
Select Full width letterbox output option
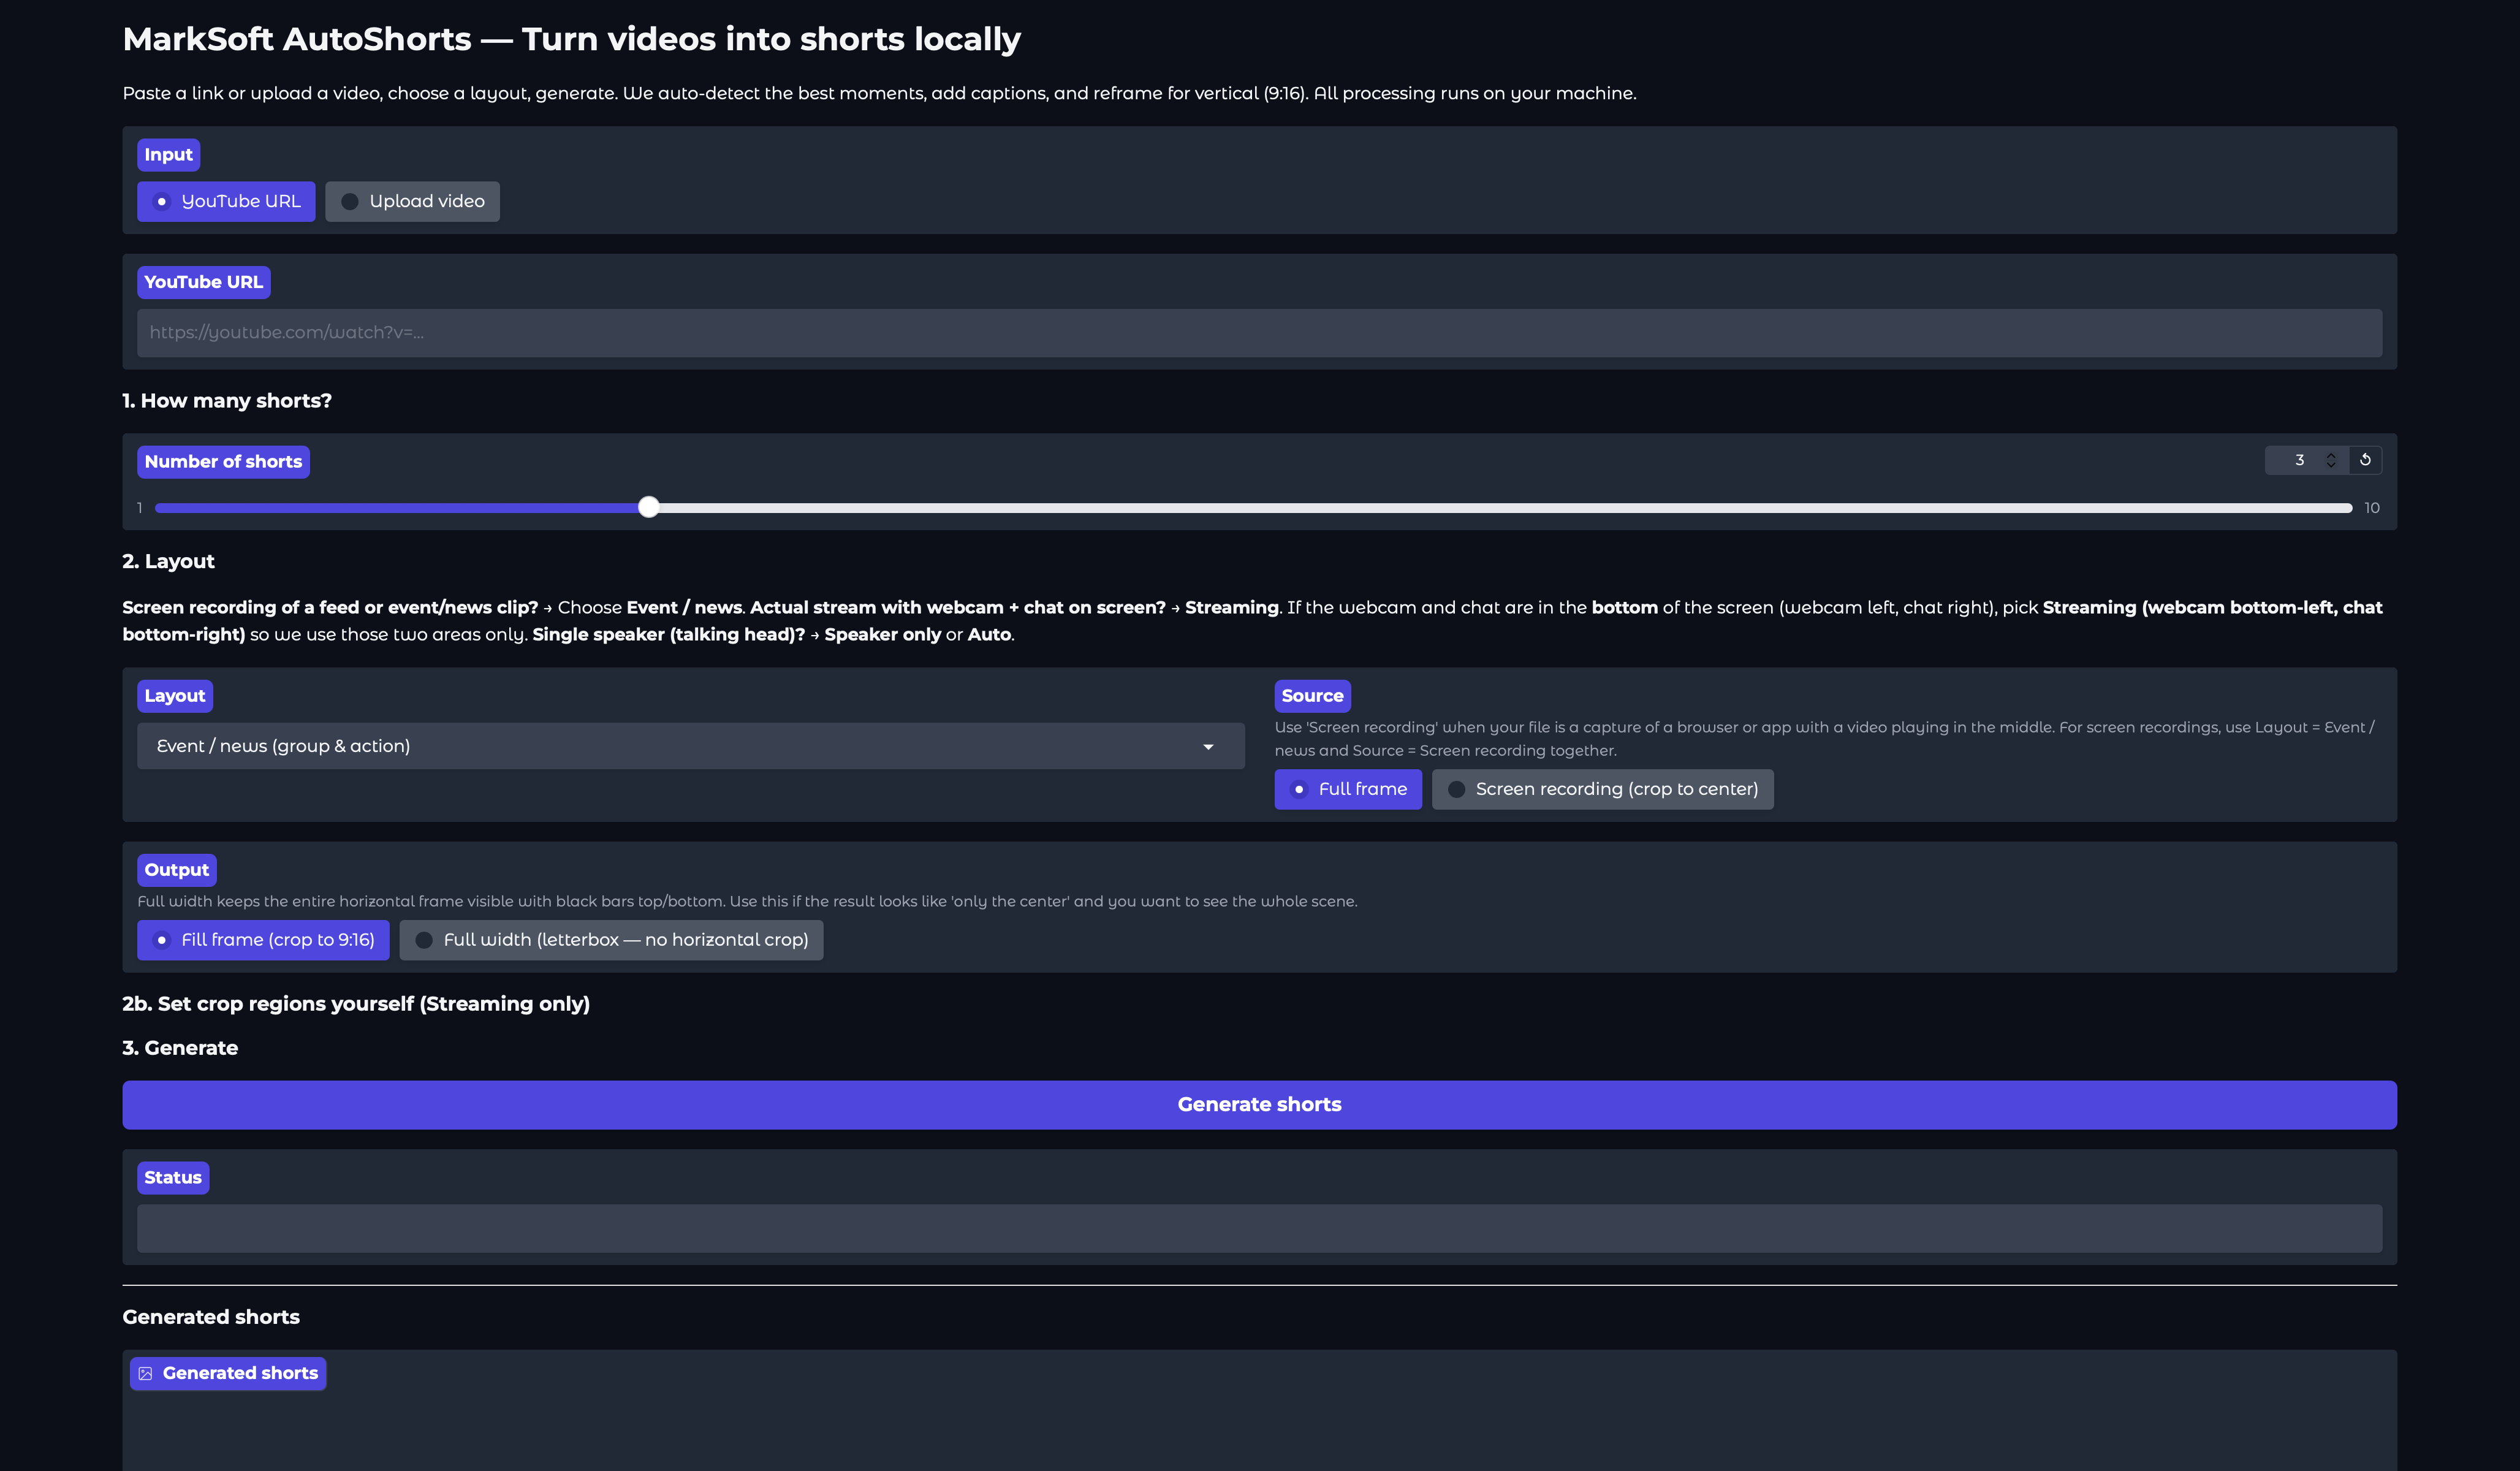pos(611,940)
